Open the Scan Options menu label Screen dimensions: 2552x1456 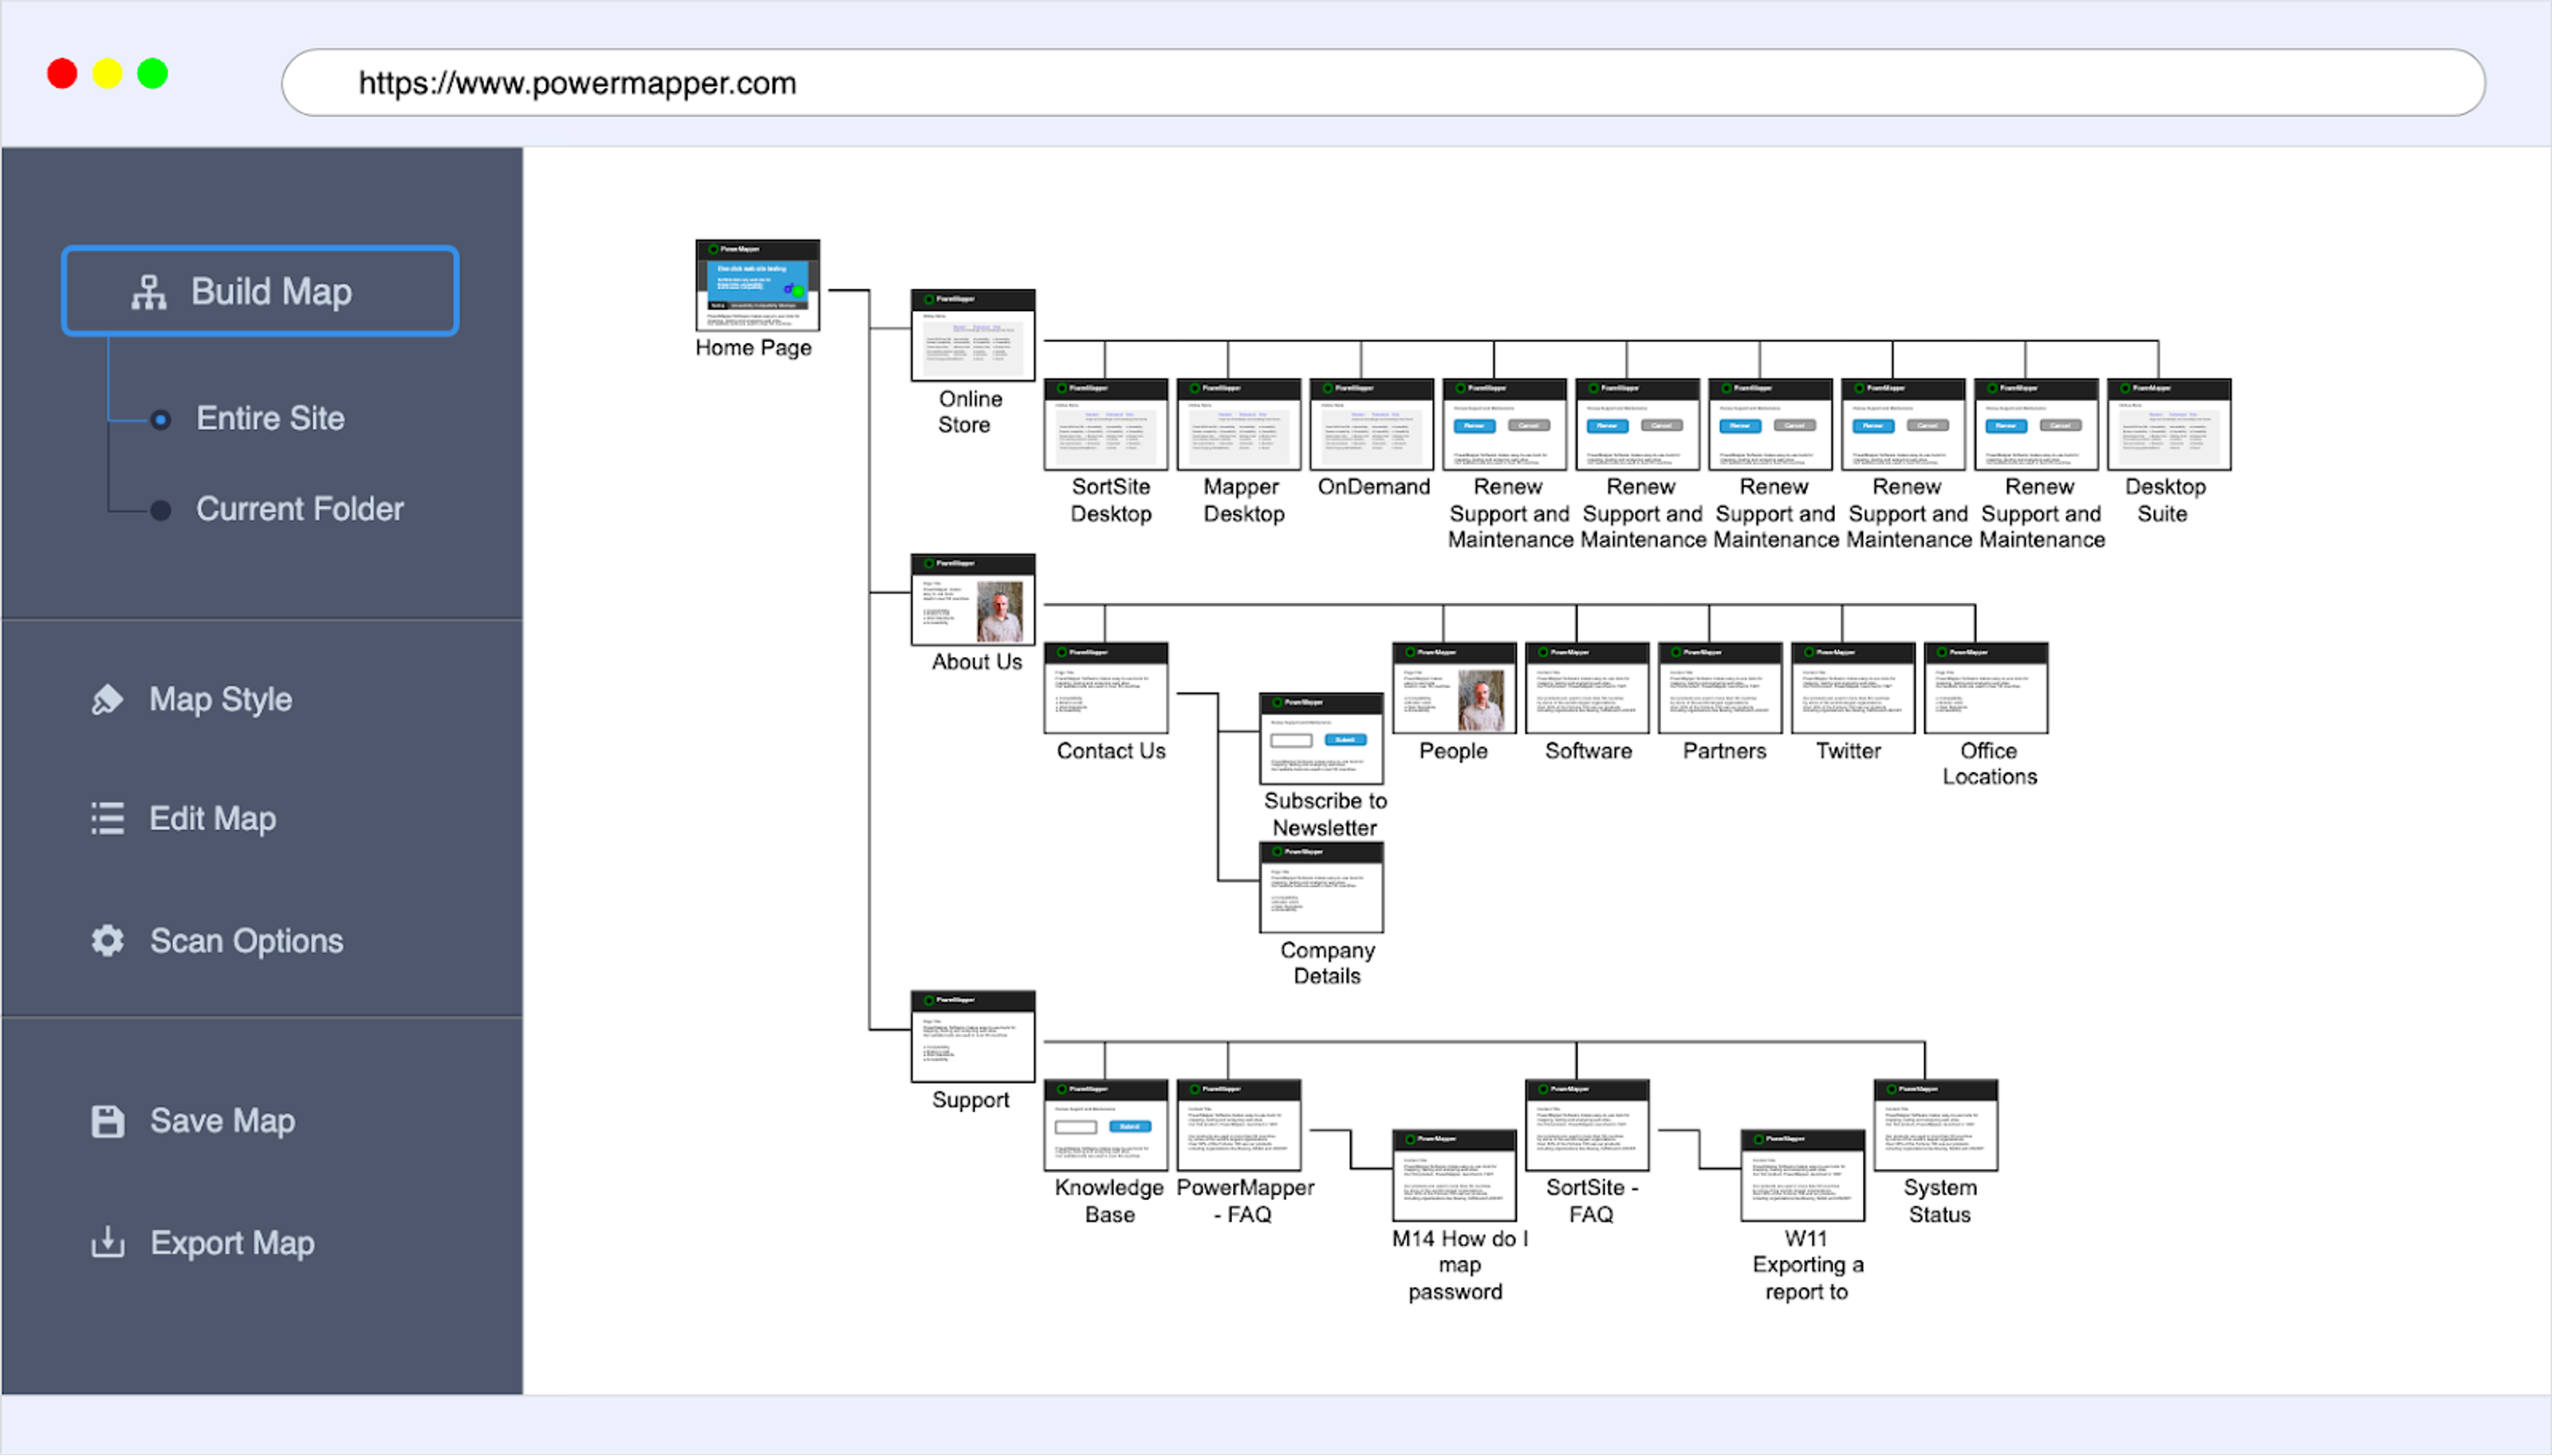click(246, 940)
